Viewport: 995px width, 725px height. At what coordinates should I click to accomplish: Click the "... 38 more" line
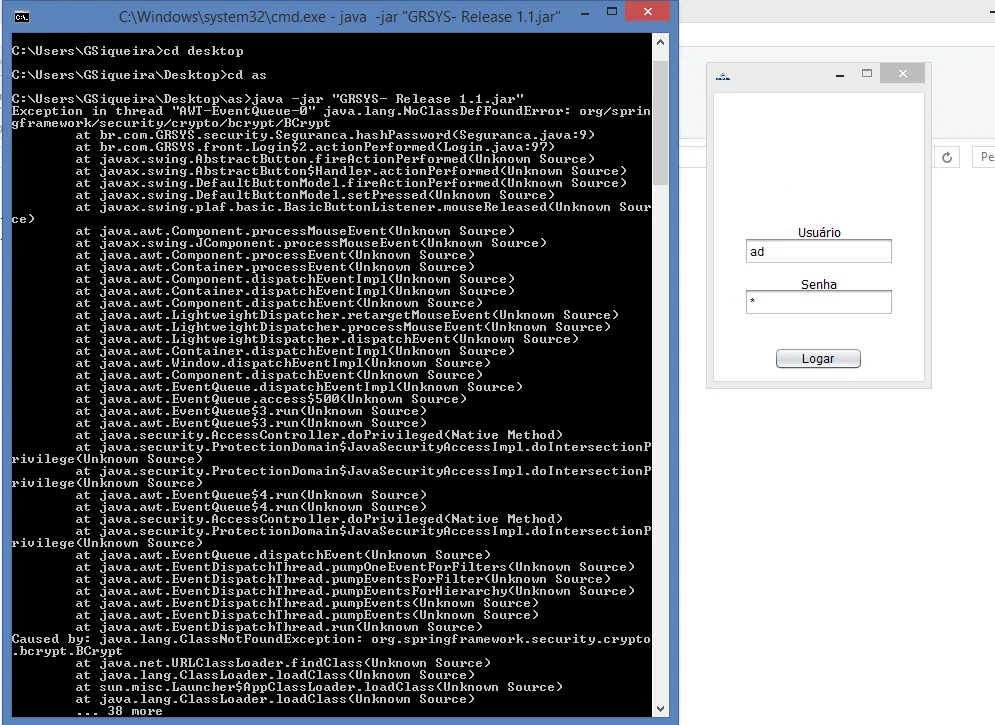click(x=119, y=711)
